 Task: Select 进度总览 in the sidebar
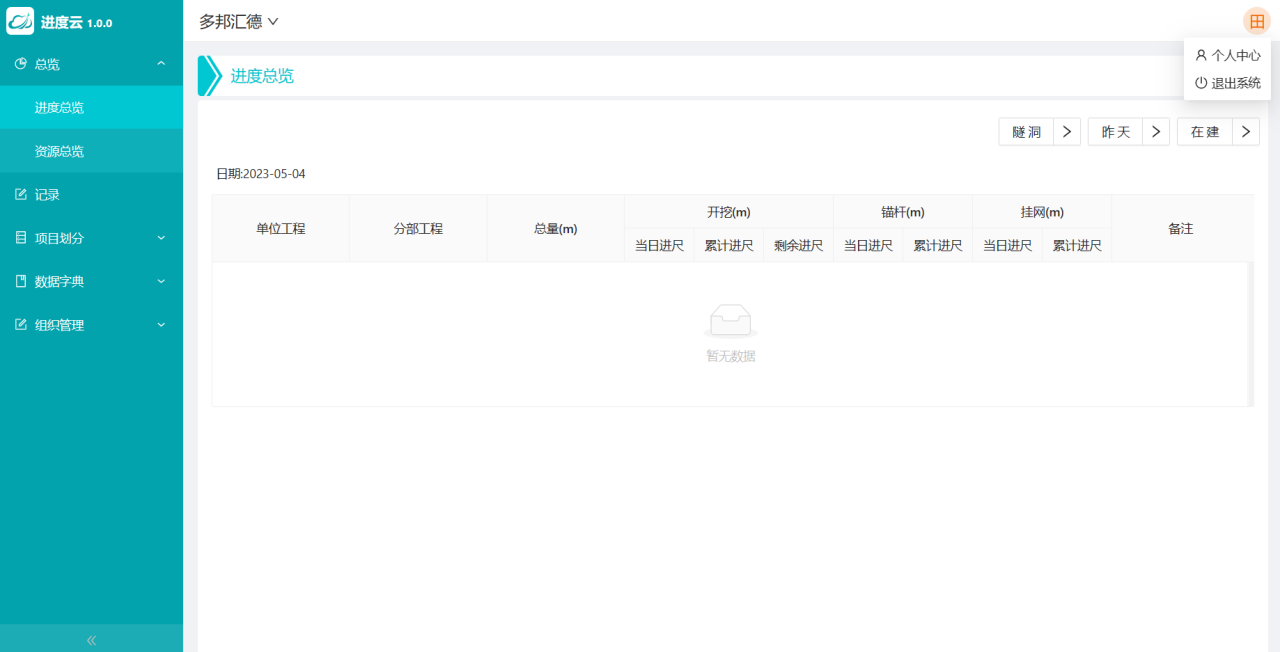click(59, 108)
